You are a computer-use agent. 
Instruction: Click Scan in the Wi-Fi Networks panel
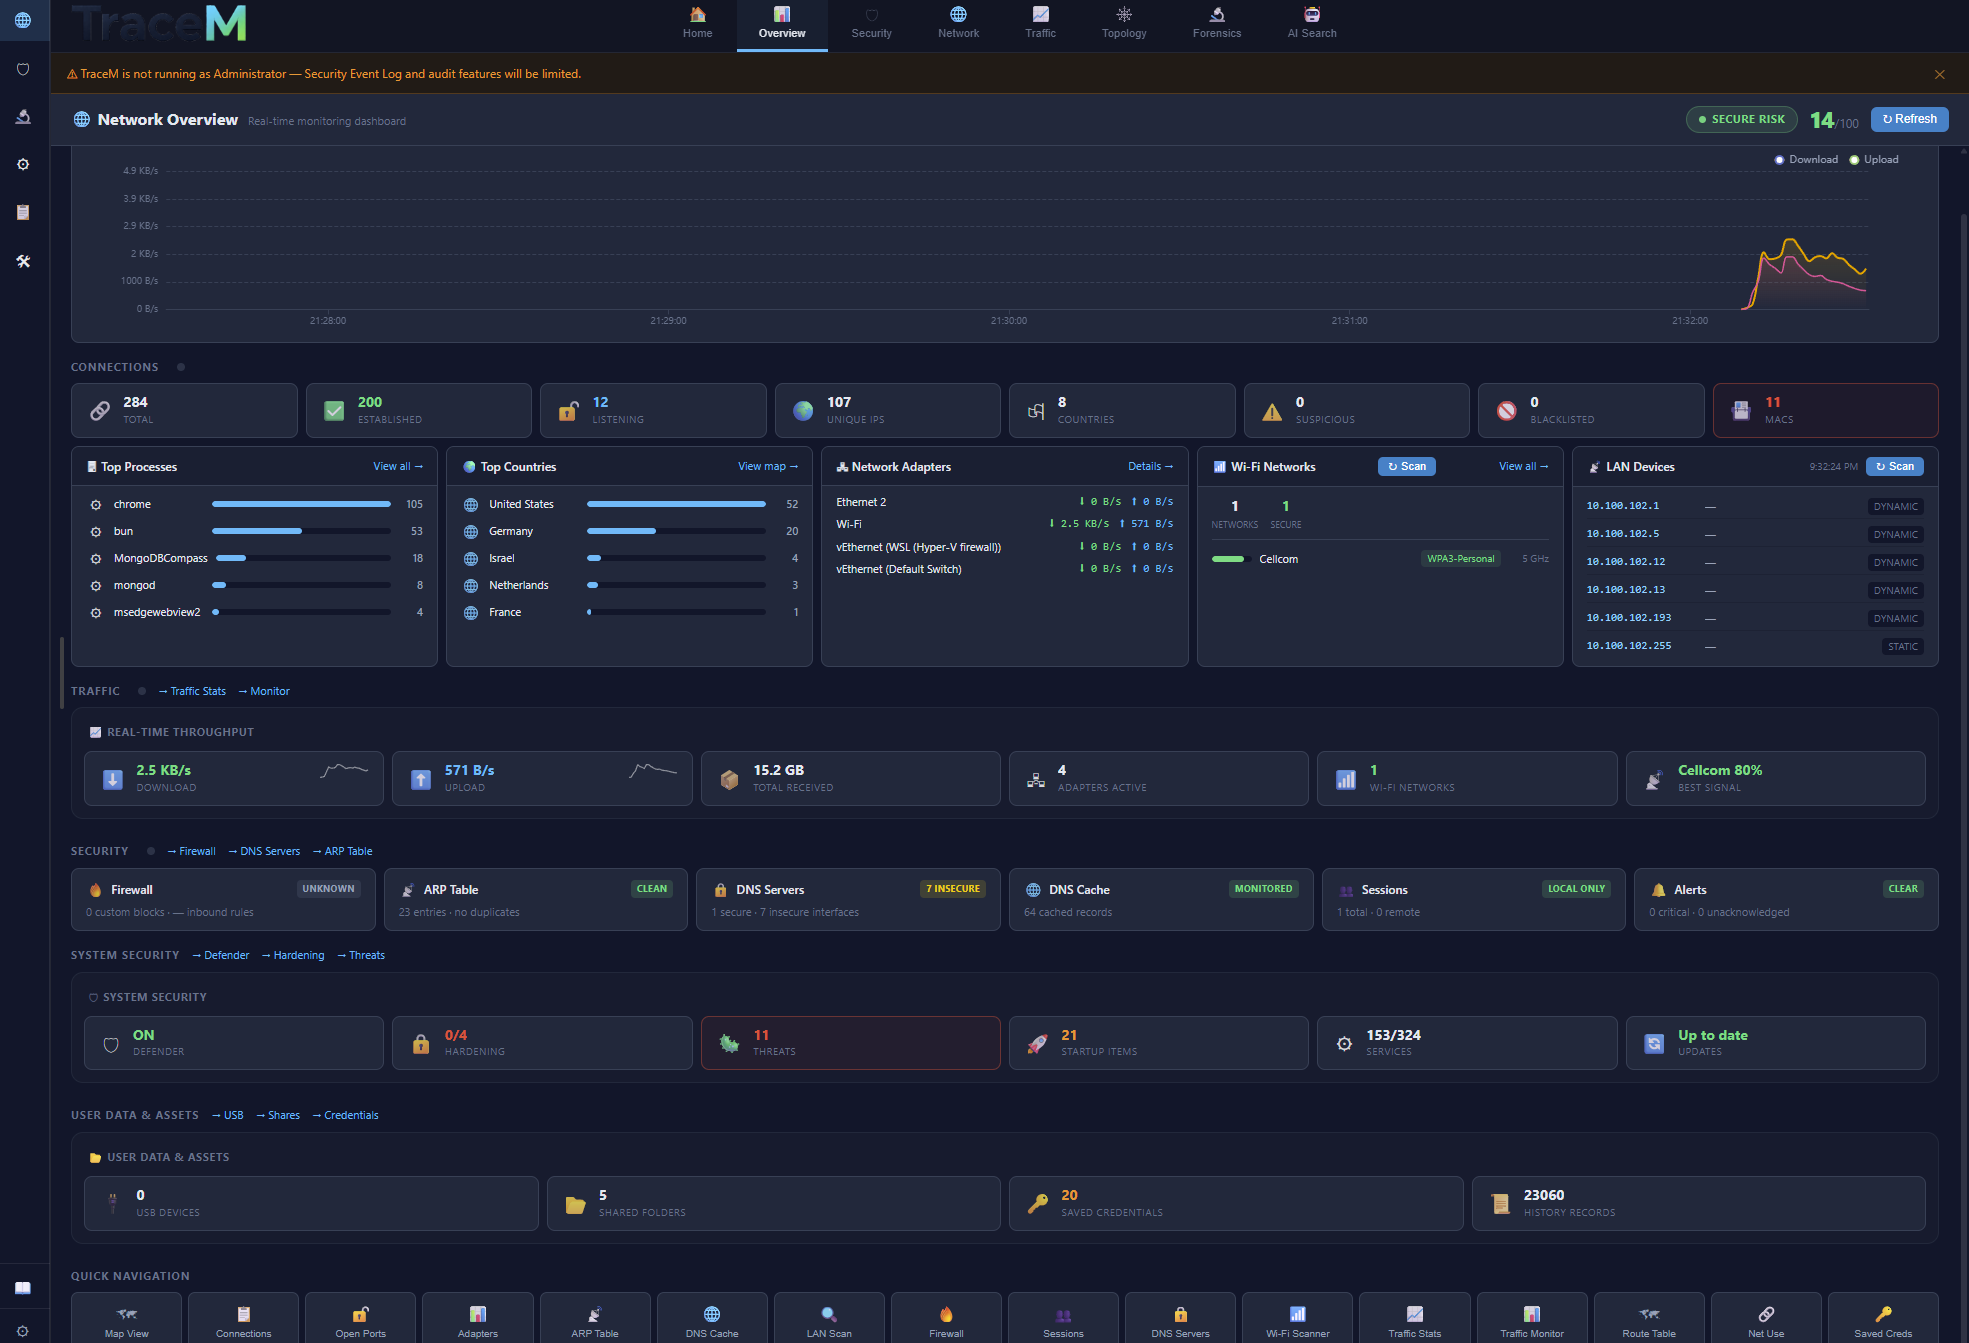coord(1406,467)
